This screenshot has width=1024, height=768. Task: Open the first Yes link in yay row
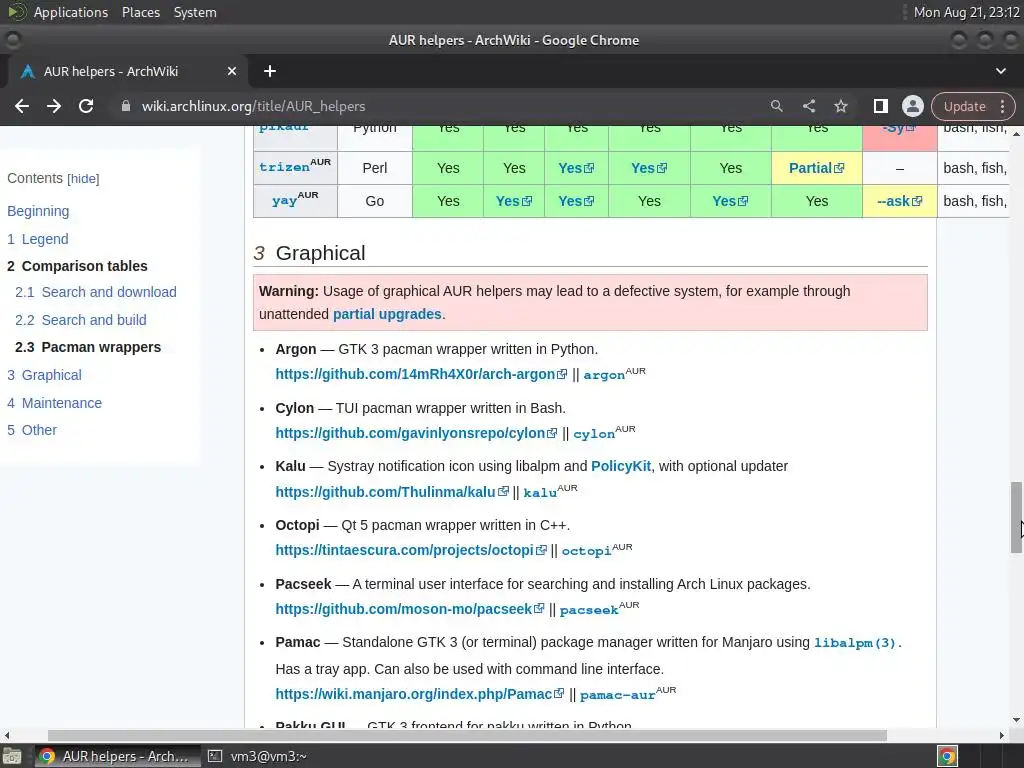tap(513, 201)
